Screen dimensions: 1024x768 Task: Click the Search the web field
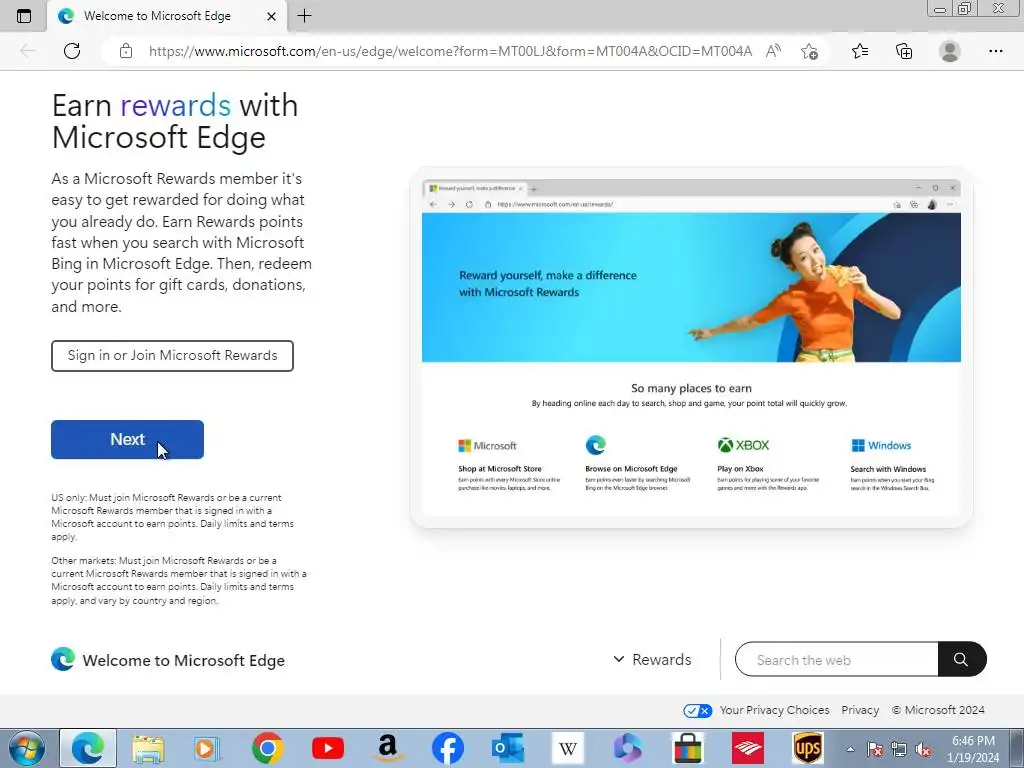[837, 660]
